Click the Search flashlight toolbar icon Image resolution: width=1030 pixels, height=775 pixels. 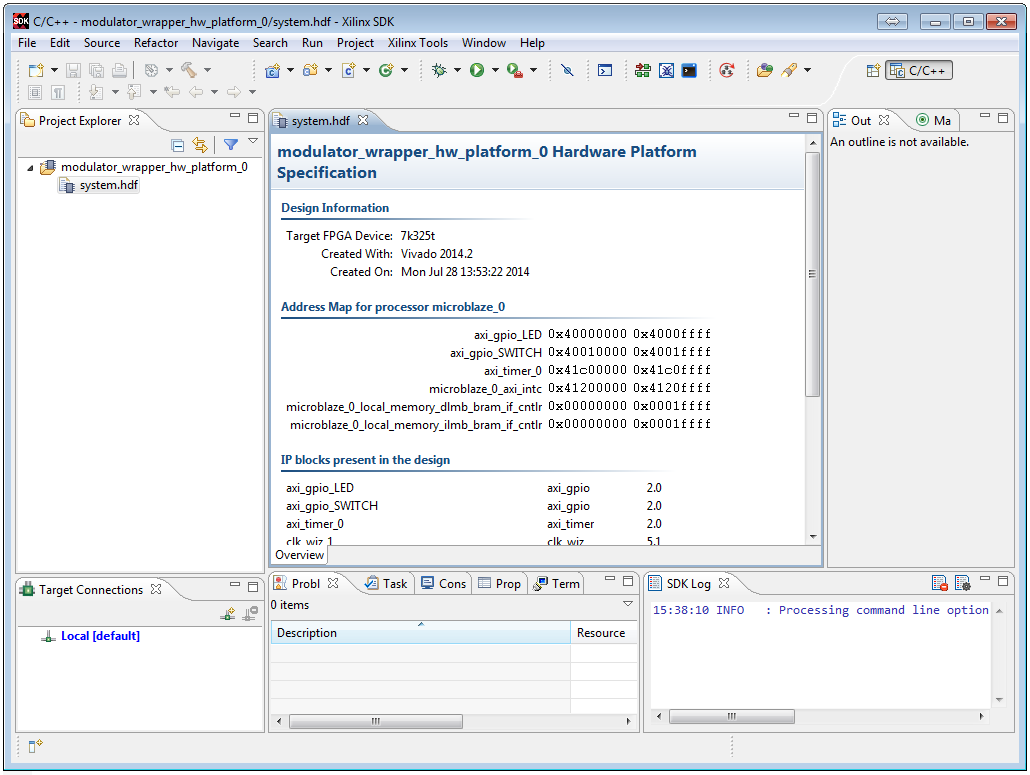(x=789, y=70)
